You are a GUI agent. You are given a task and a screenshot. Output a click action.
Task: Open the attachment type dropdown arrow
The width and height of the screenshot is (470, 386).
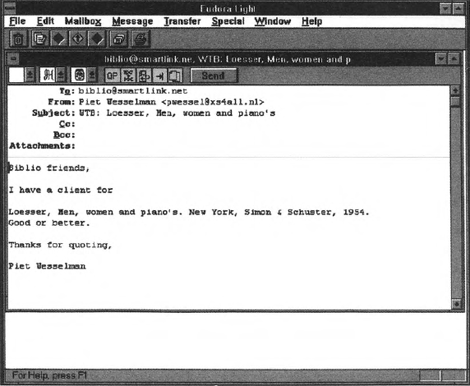tap(92, 75)
